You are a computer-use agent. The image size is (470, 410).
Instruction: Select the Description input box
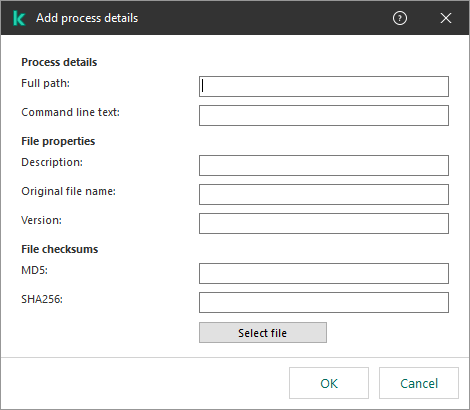coord(324,165)
